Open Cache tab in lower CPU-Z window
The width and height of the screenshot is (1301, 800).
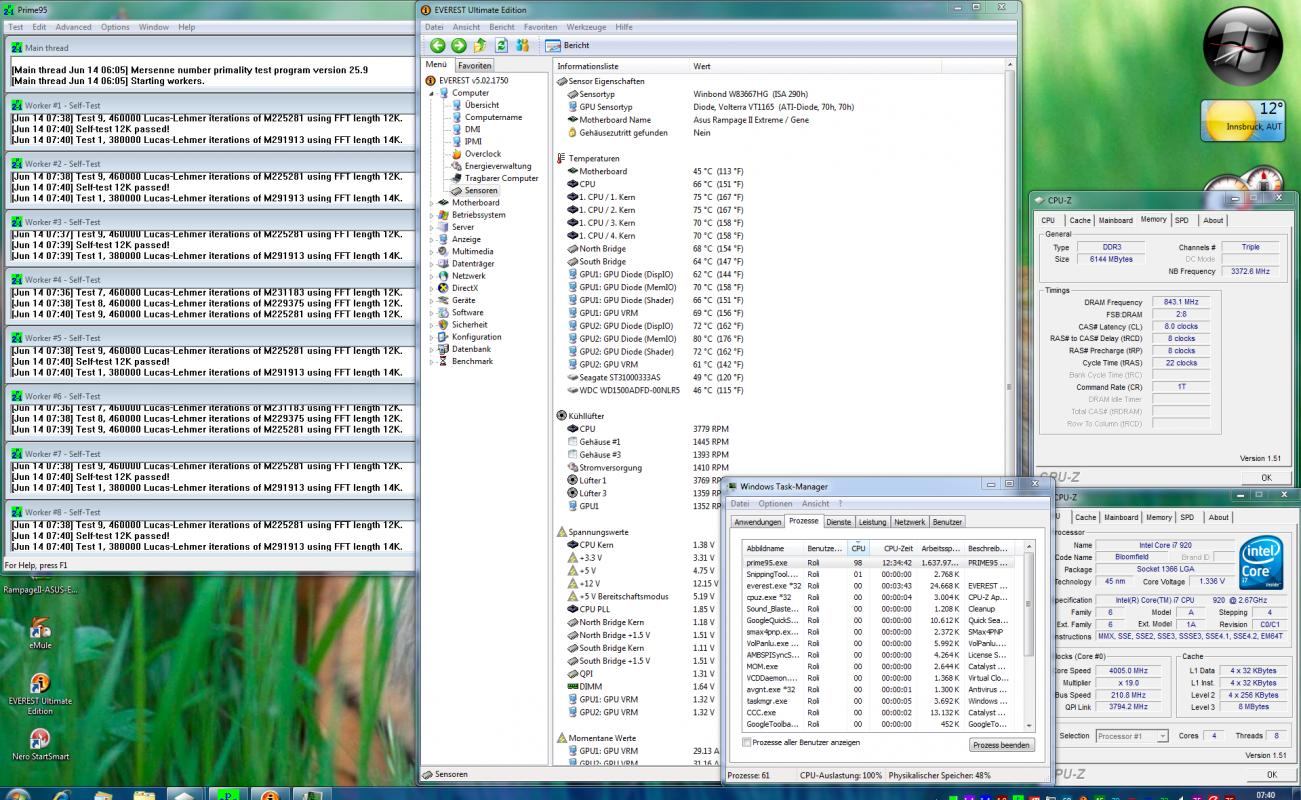(1085, 517)
